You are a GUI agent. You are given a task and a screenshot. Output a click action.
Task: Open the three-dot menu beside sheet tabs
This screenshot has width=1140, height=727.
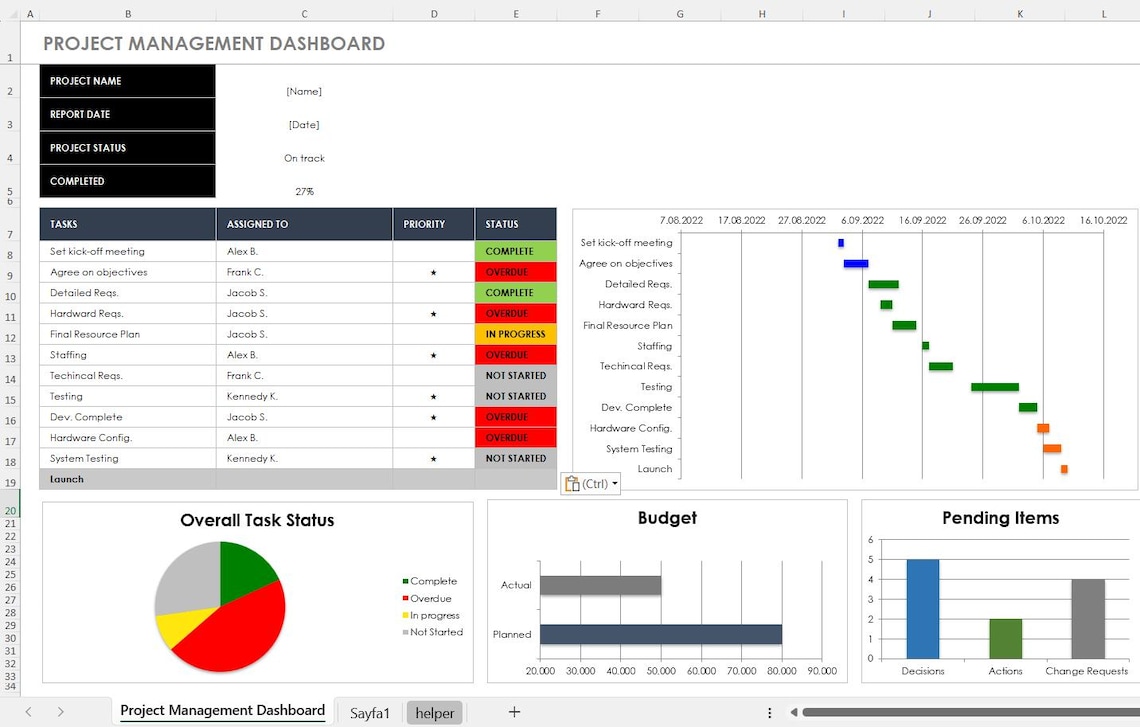770,712
